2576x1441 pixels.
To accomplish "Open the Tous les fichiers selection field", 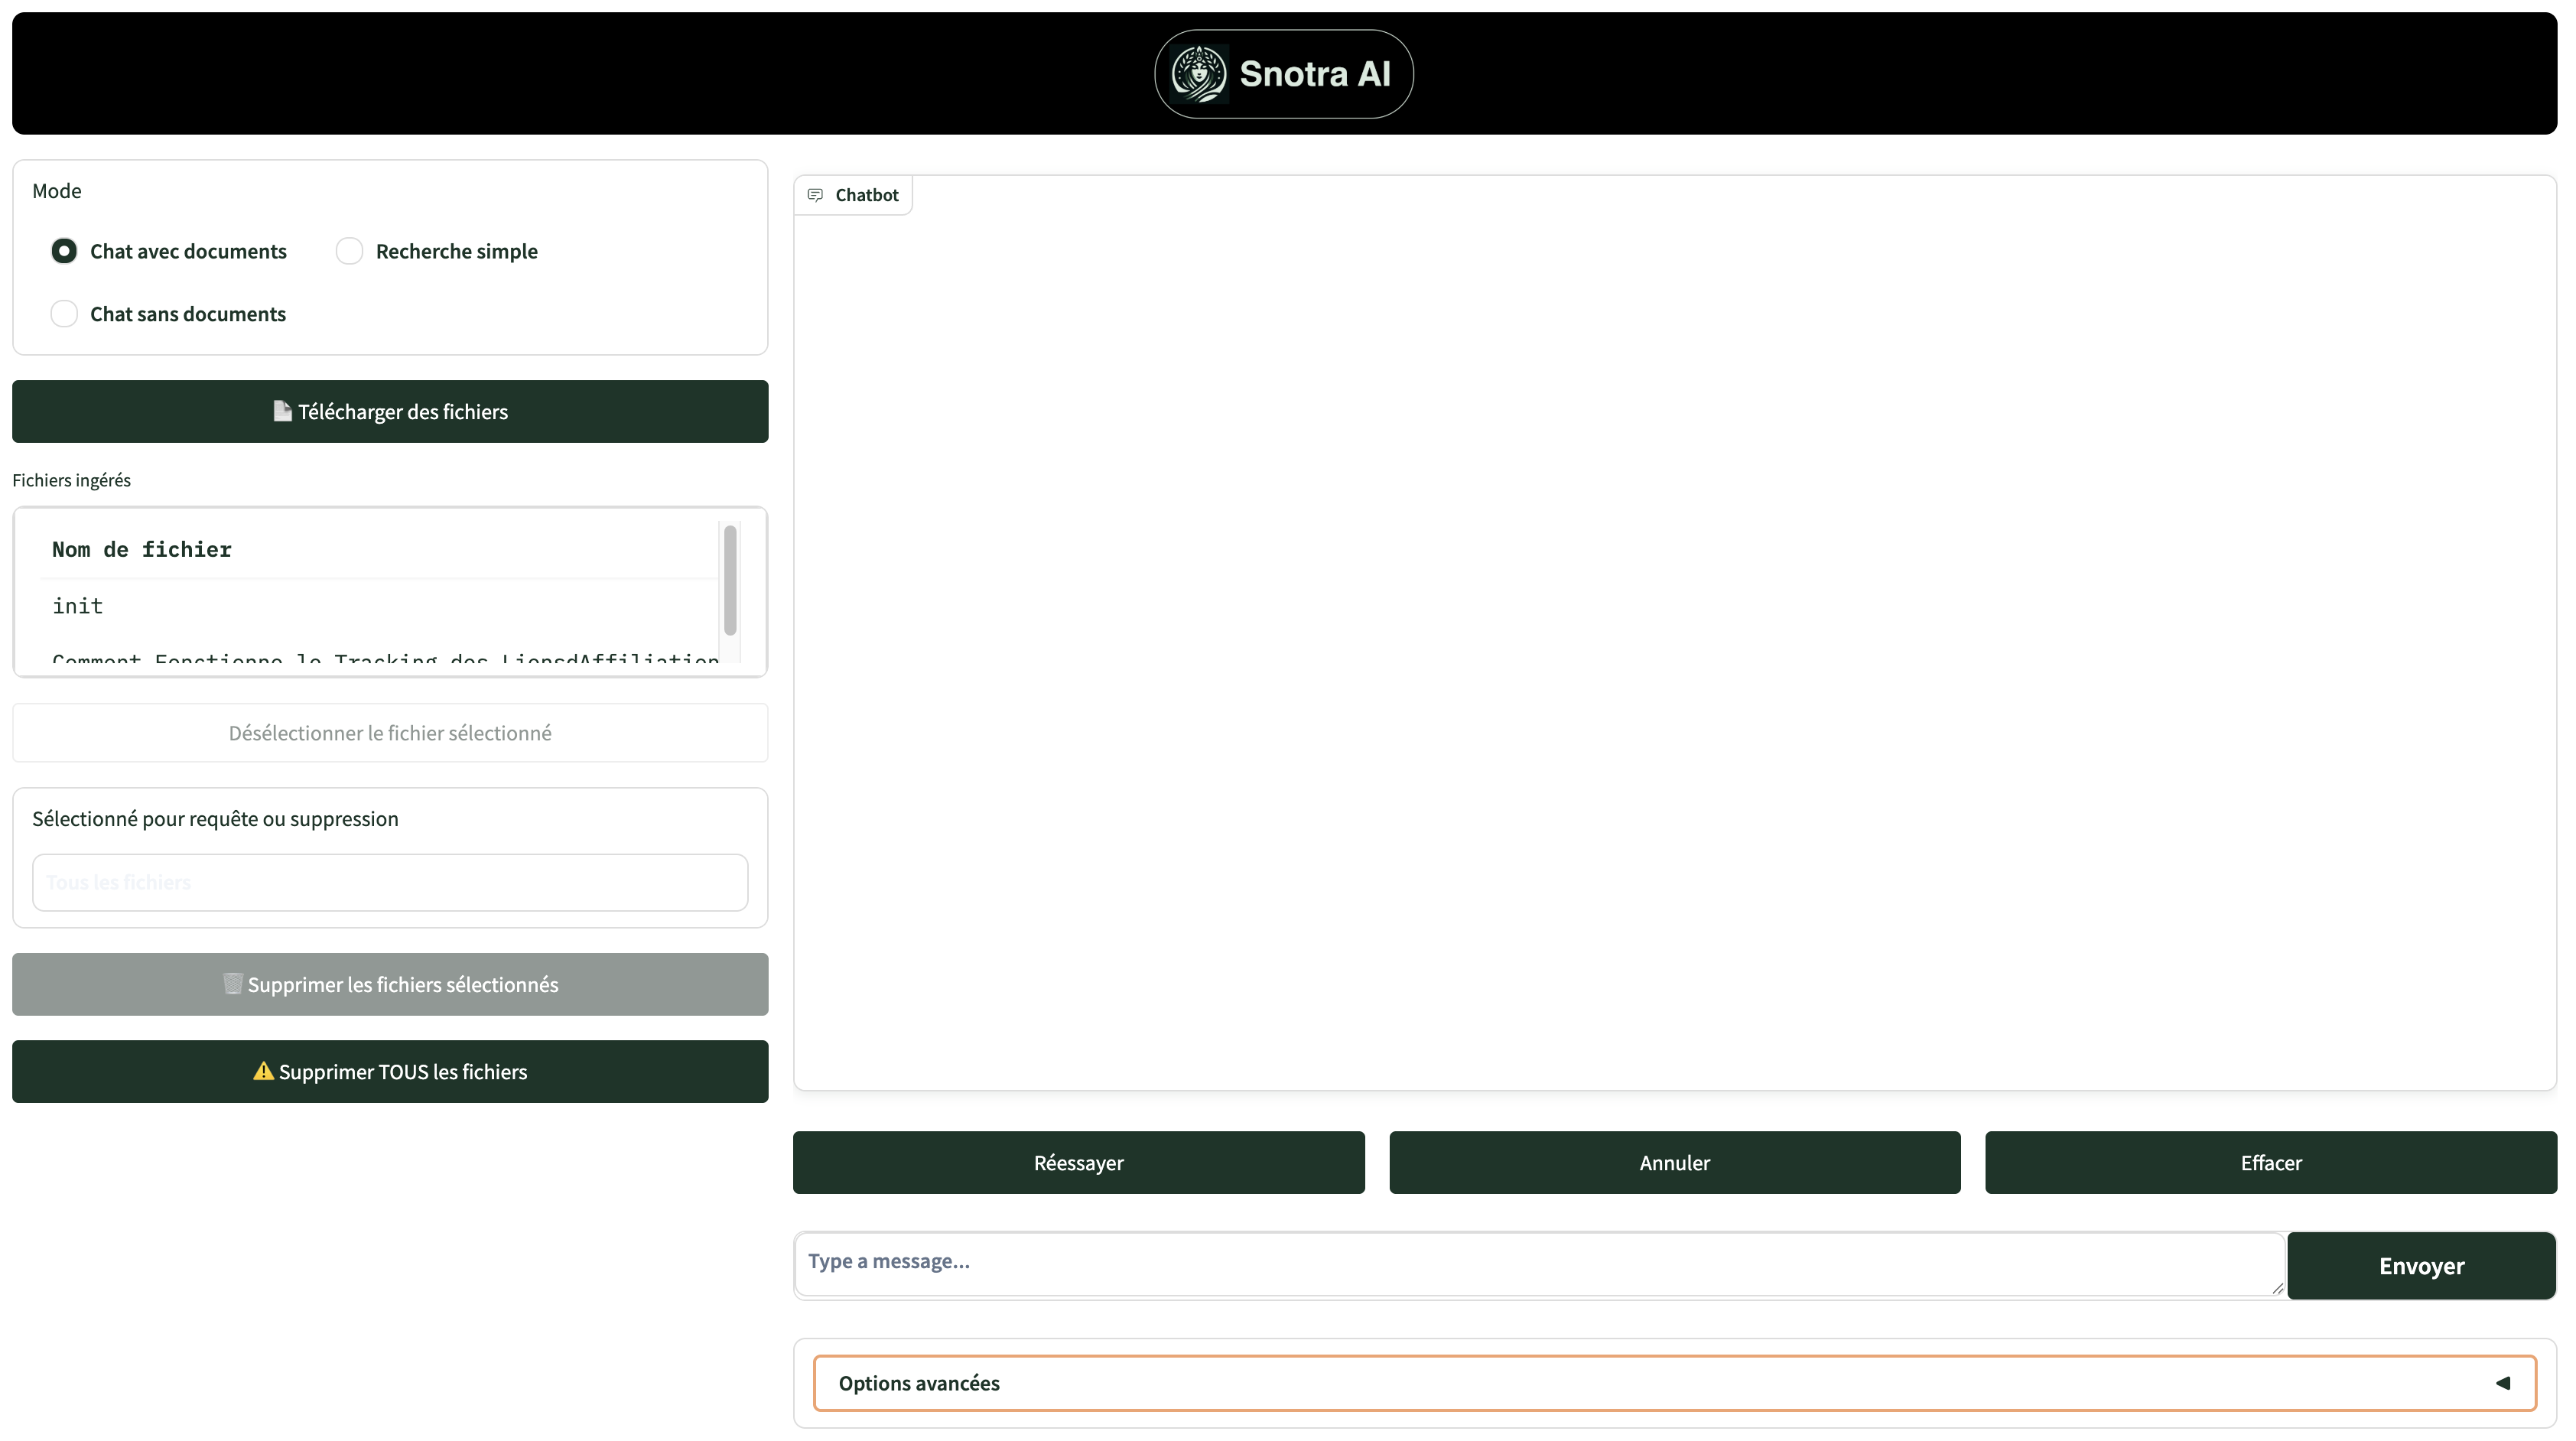I will point(390,882).
